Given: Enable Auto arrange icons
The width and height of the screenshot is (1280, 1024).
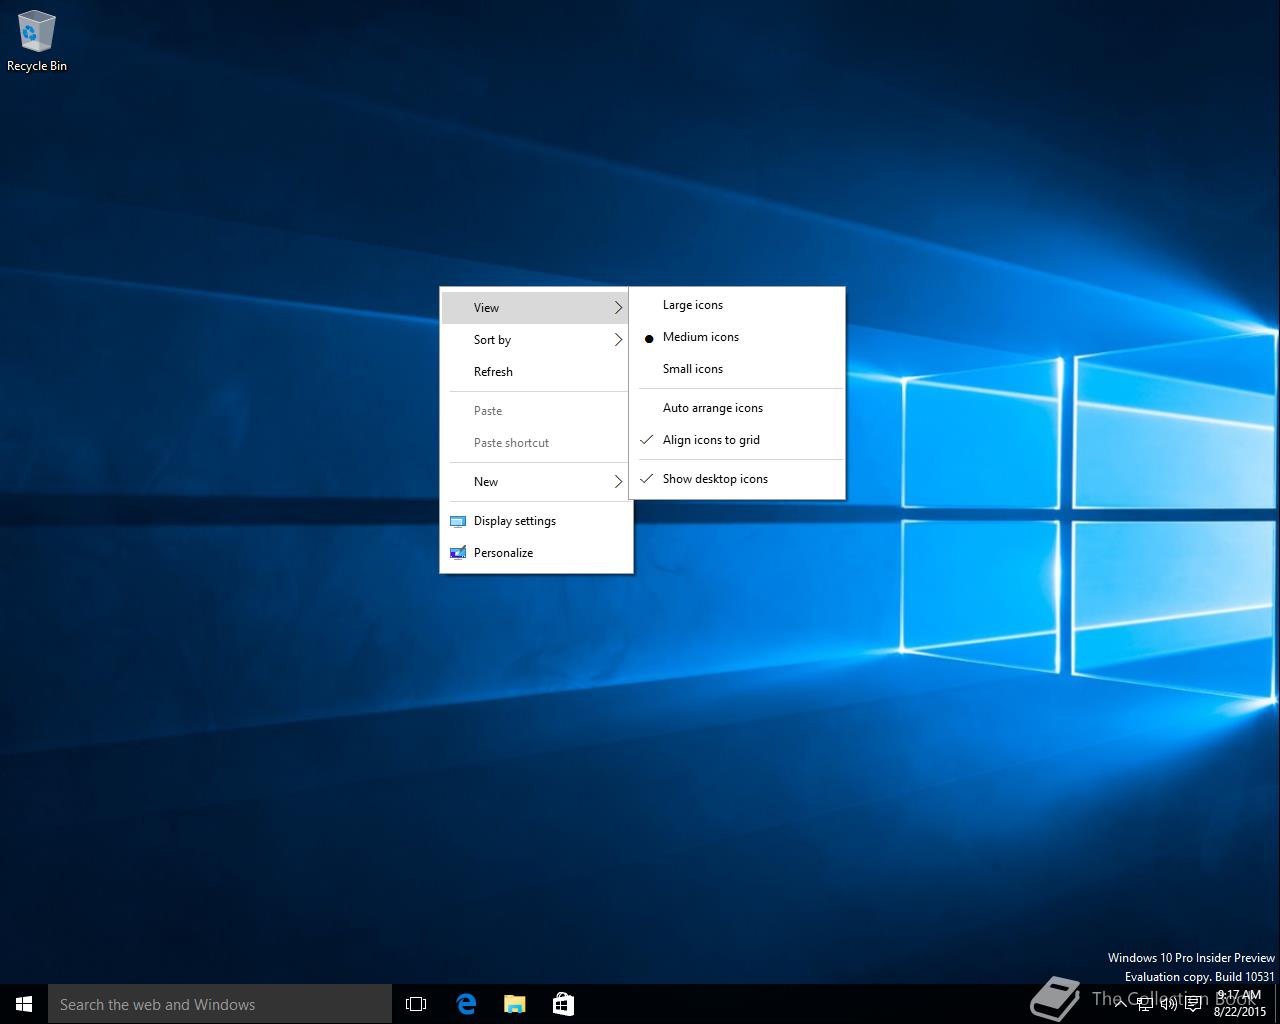Looking at the screenshot, I should tap(712, 408).
